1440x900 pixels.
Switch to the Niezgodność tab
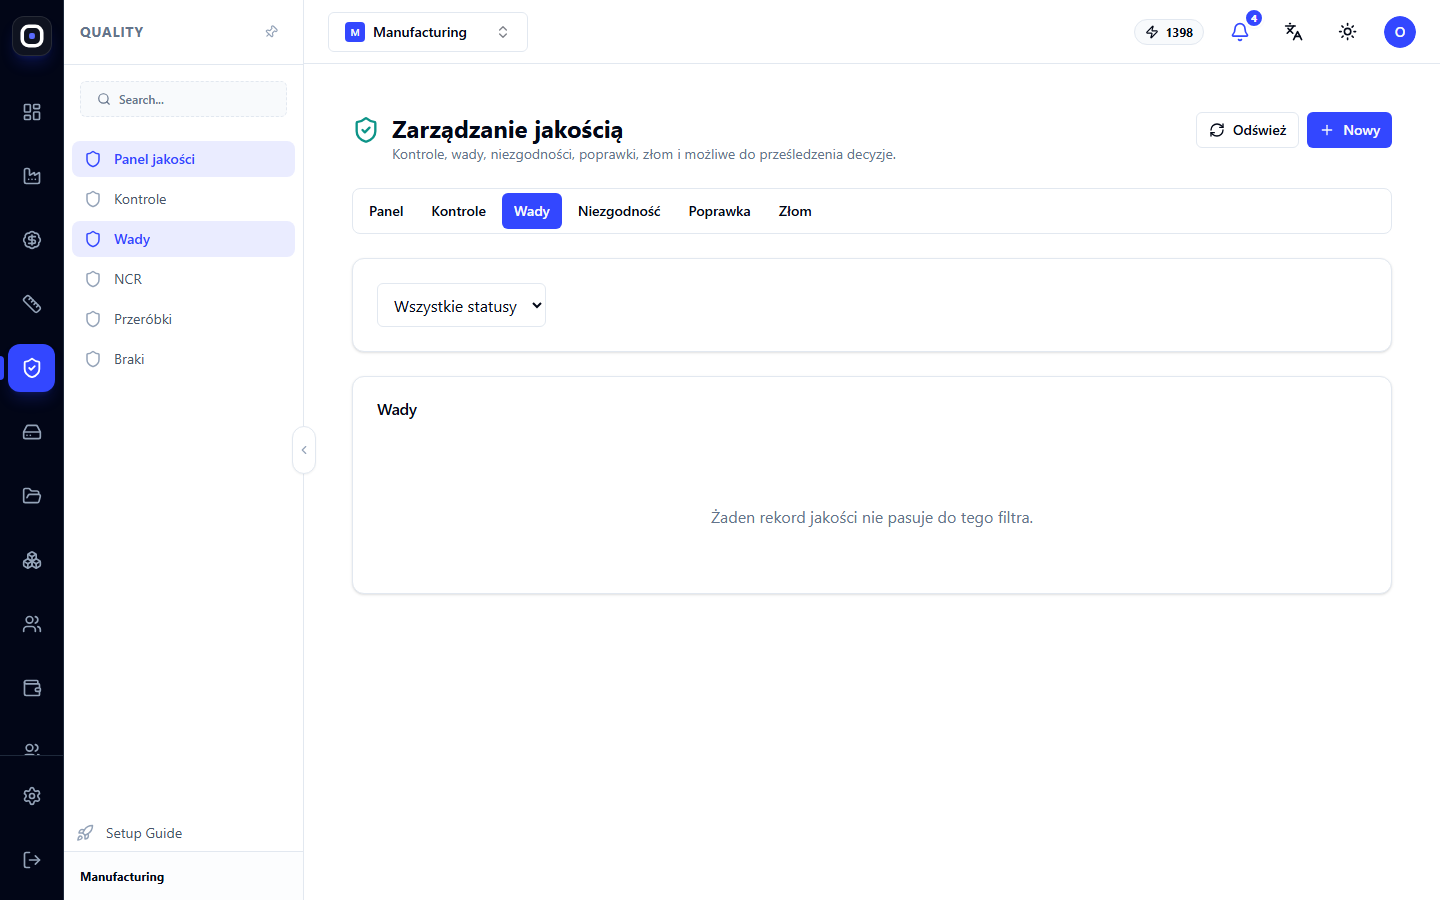619,211
